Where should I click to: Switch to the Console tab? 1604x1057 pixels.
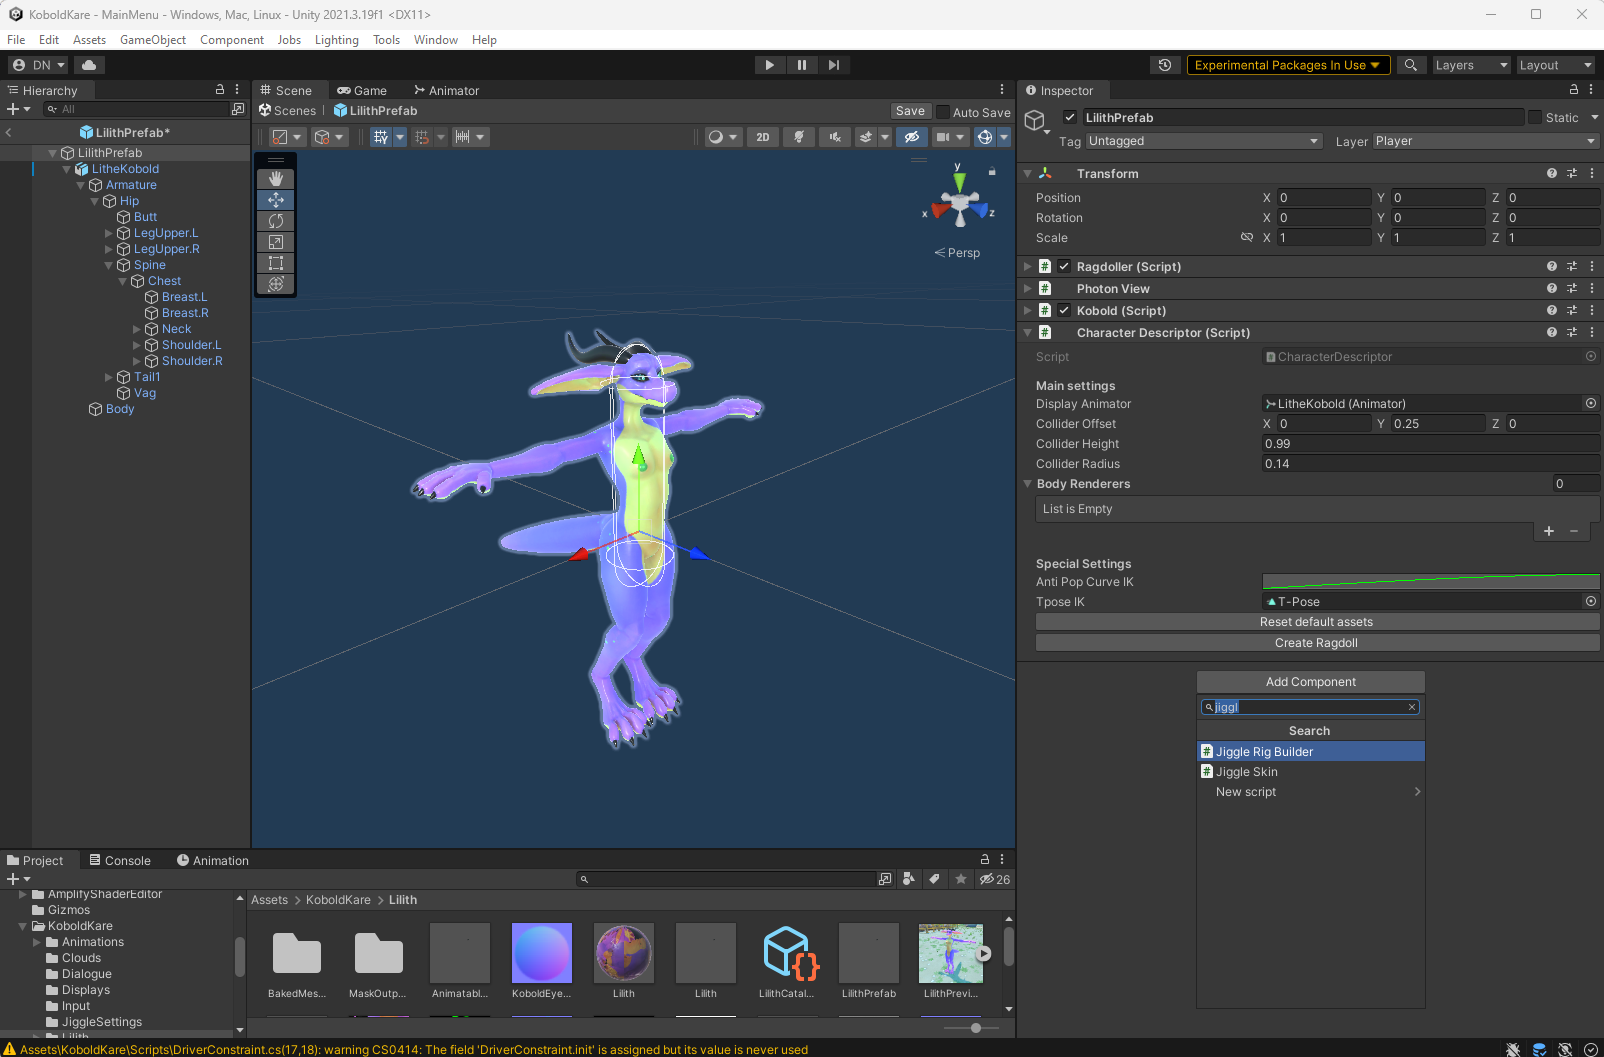pos(120,861)
